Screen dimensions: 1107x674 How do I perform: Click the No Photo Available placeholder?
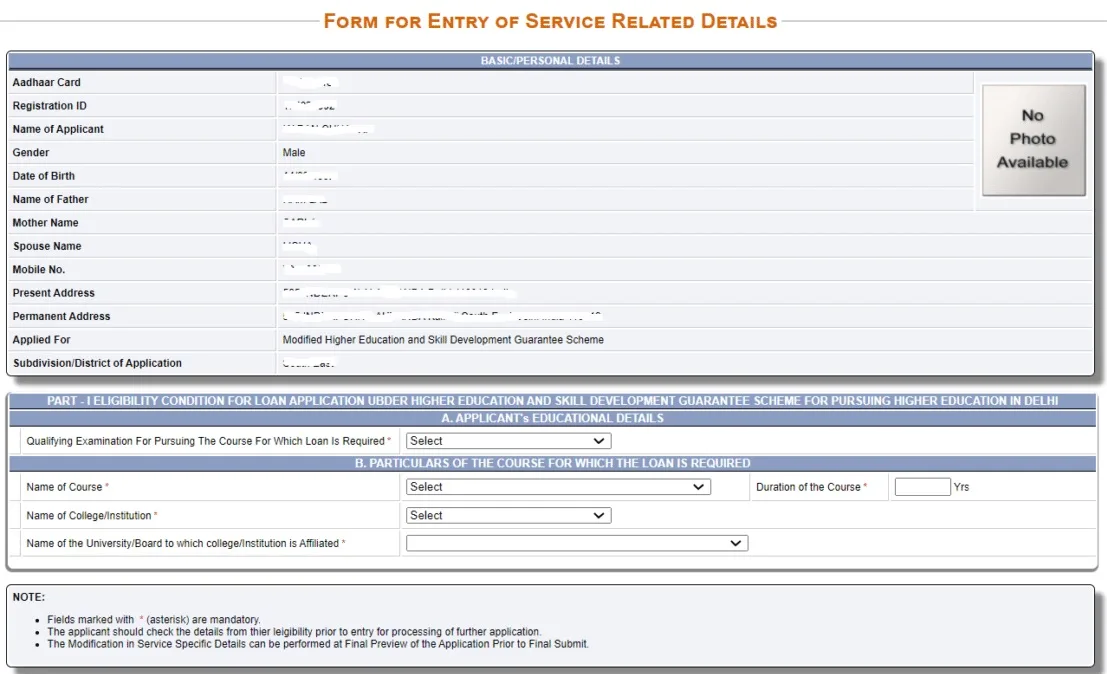tap(1034, 140)
